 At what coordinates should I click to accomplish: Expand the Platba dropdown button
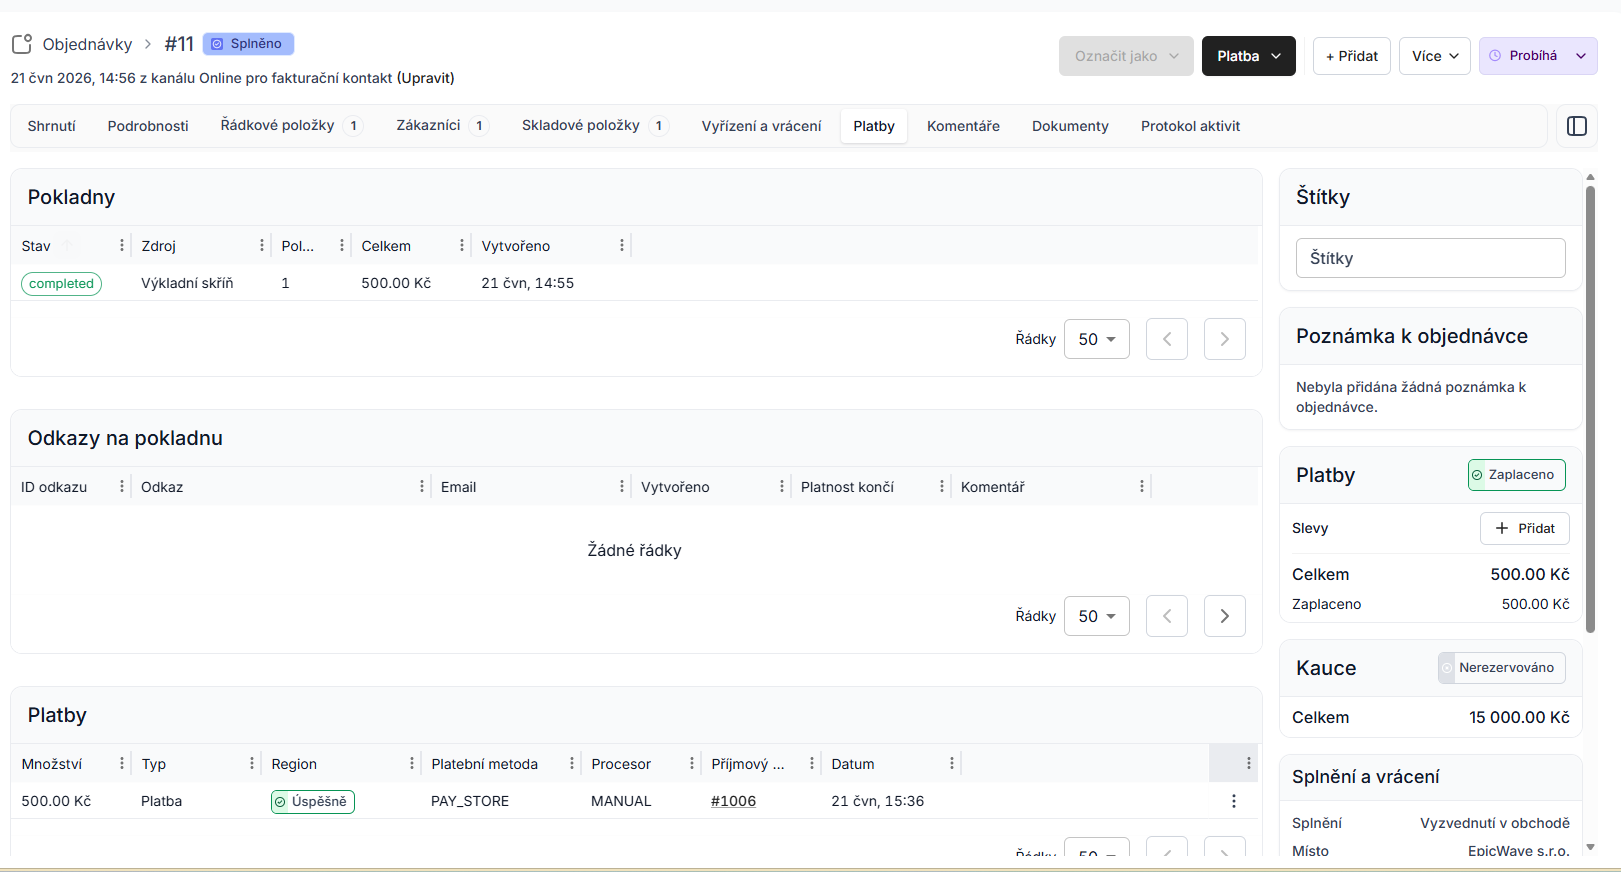(x=1249, y=56)
